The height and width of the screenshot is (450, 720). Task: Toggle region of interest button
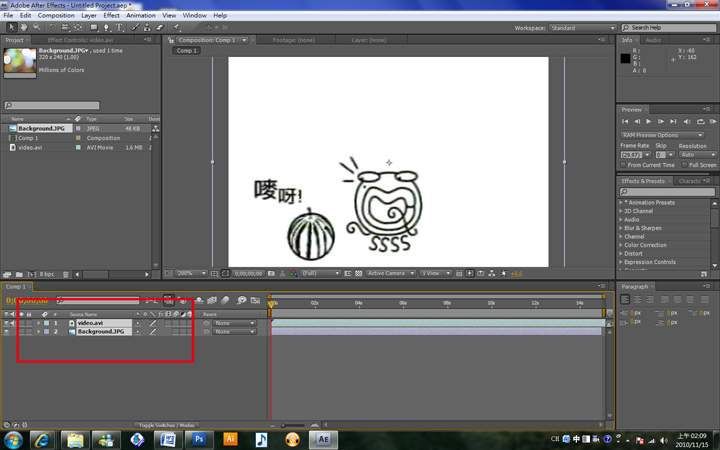348,273
